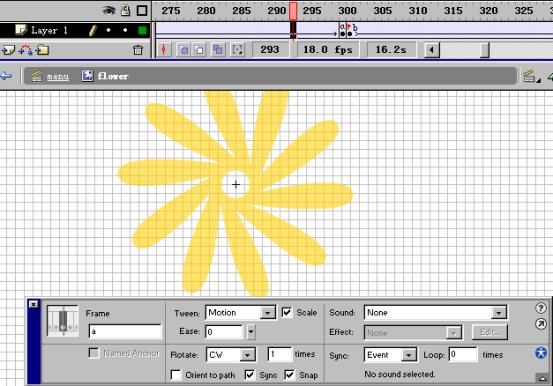This screenshot has width=553, height=386.
Task: Select the keyframe labeled b in timeline
Action: [350, 31]
